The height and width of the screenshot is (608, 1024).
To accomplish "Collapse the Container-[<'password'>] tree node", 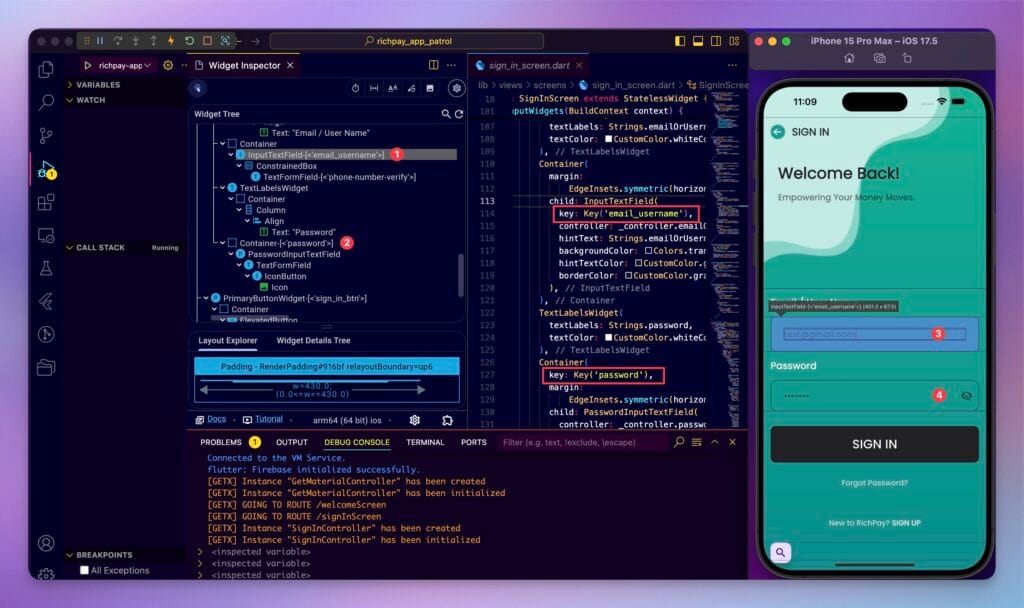I will point(223,243).
